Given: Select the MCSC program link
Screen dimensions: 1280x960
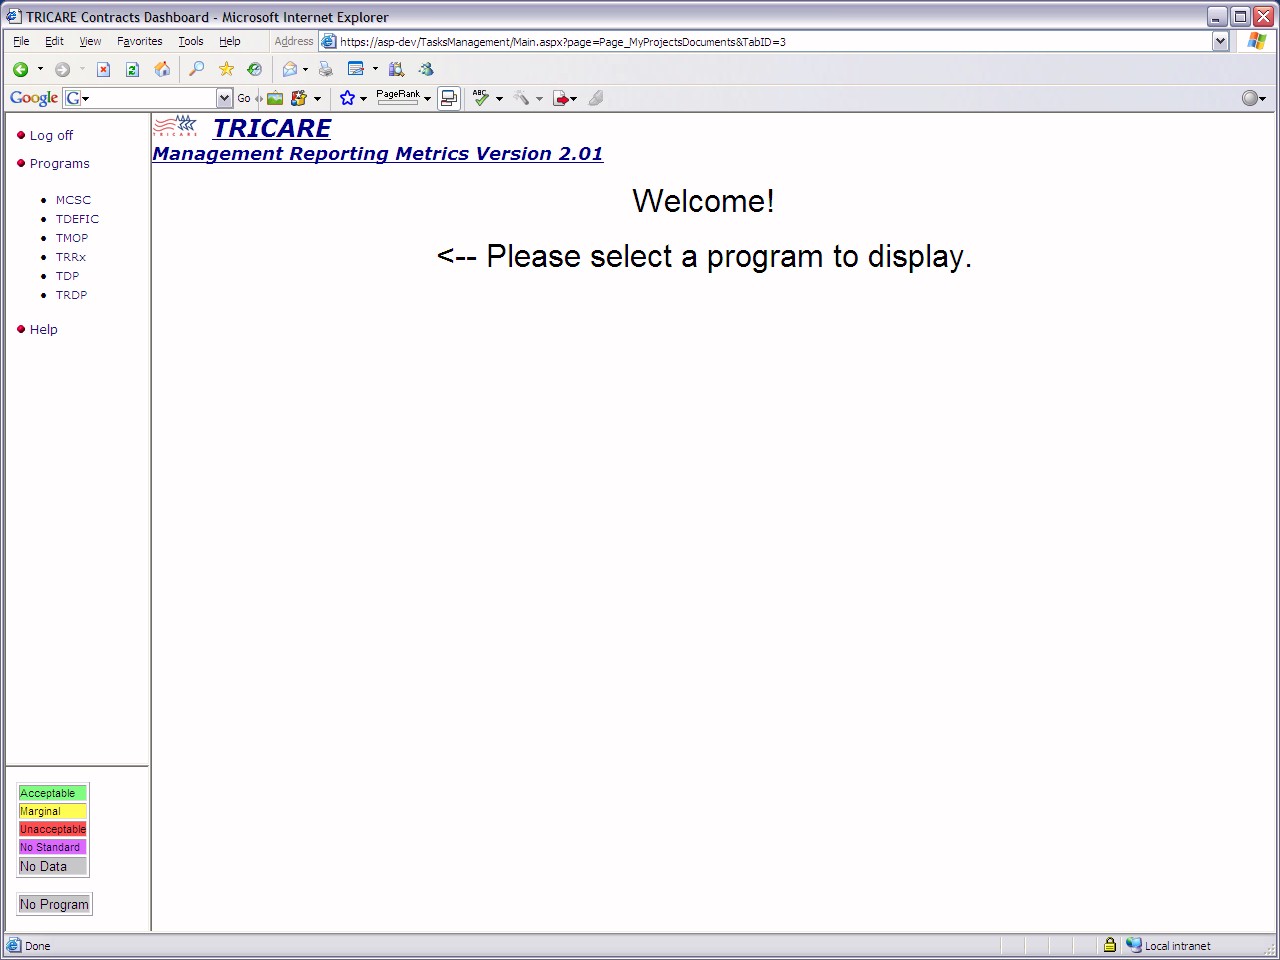Looking at the screenshot, I should pos(73,200).
